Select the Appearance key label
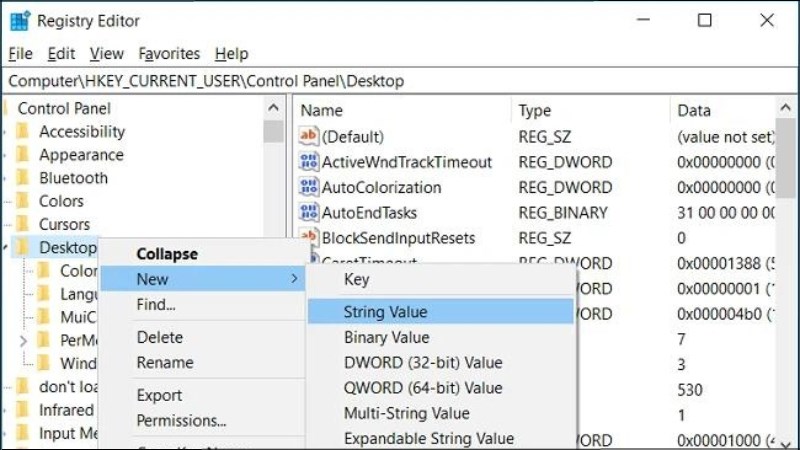 [x=82, y=155]
